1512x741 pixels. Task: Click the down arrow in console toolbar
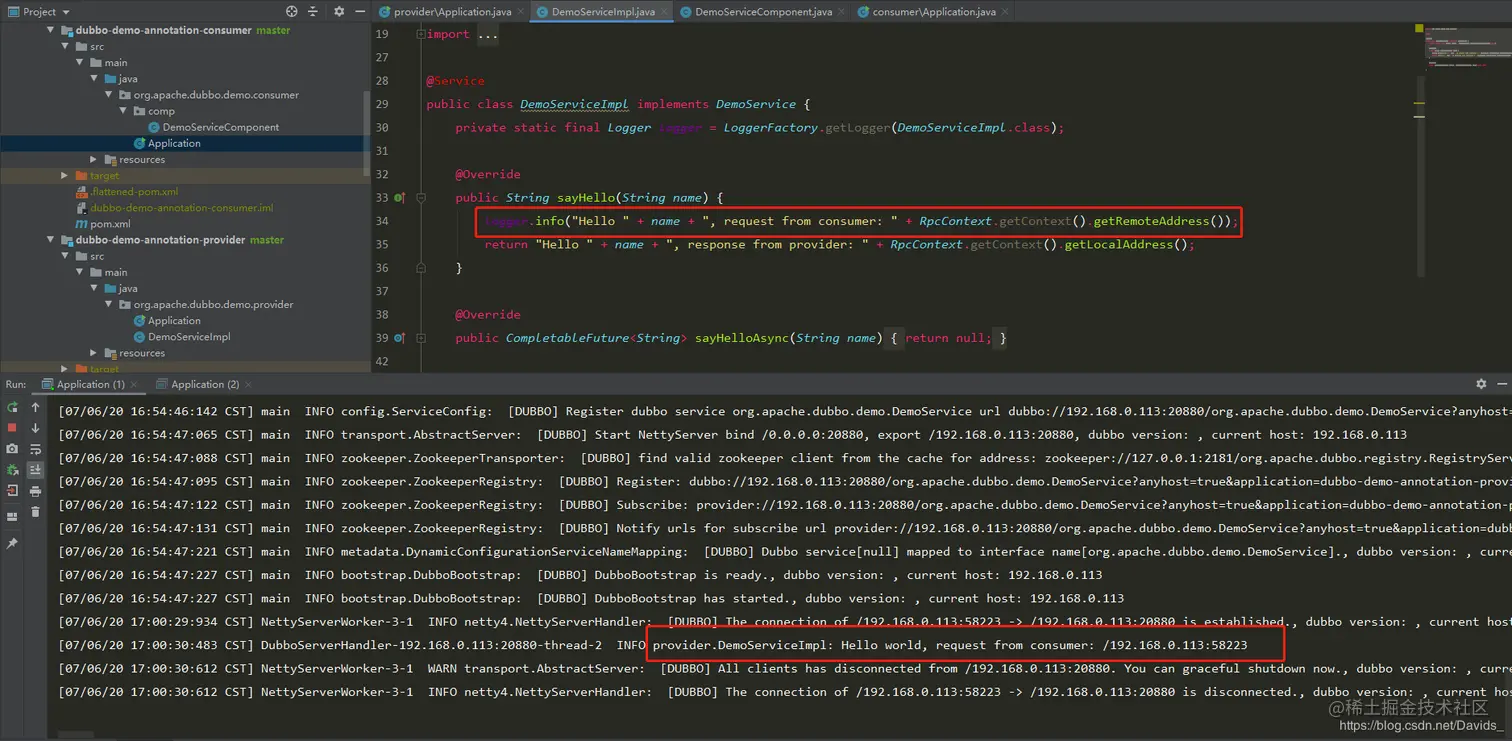tap(35, 428)
